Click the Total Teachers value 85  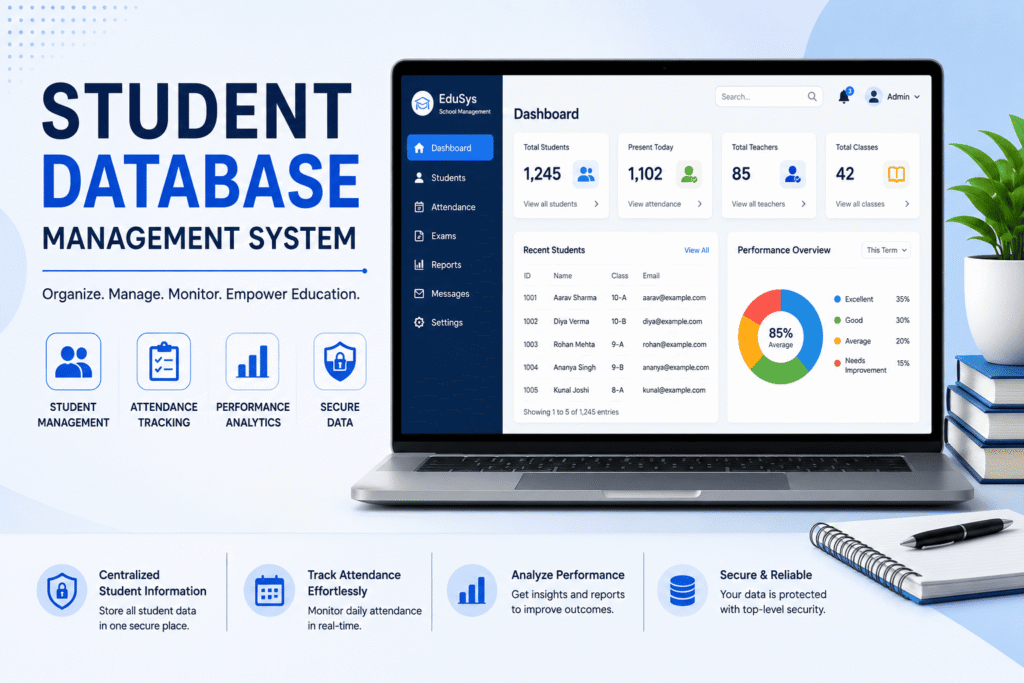click(x=741, y=174)
